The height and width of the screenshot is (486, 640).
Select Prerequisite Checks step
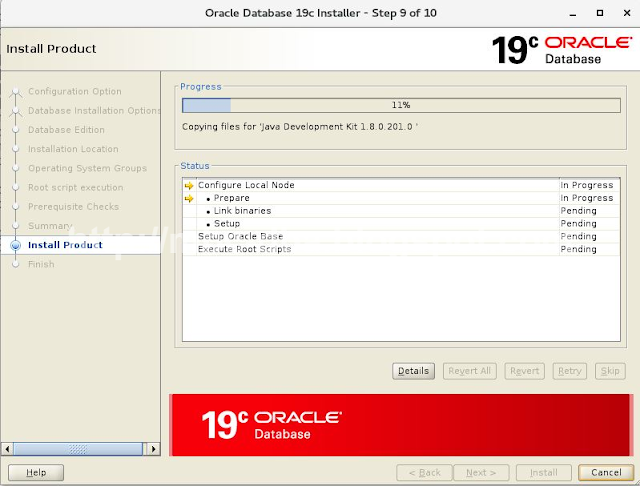(73, 206)
